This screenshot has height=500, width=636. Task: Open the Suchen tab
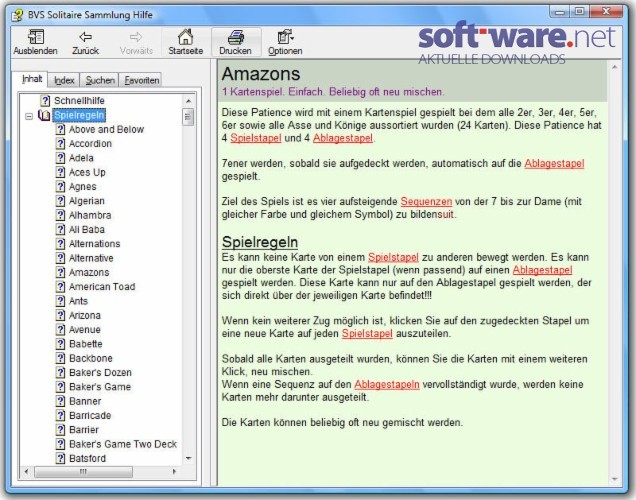tap(100, 80)
